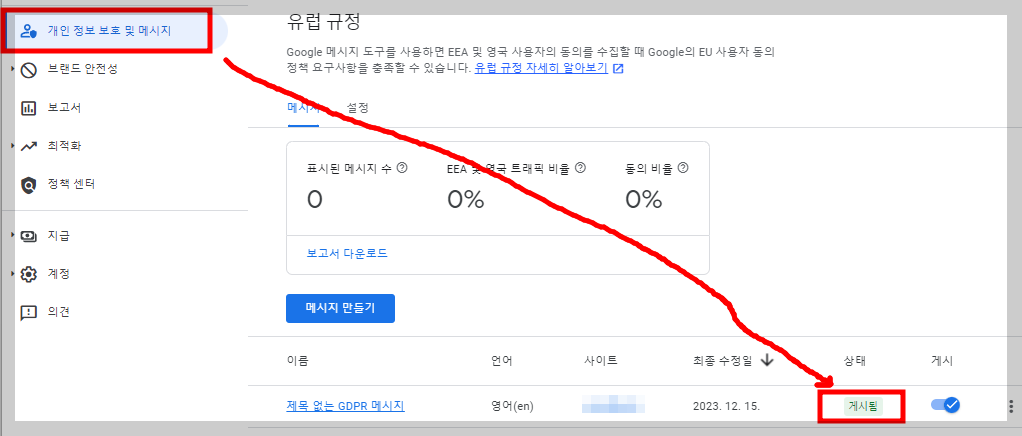1022x436 pixels.
Task: Click the 상태 column header
Action: [x=854, y=360]
